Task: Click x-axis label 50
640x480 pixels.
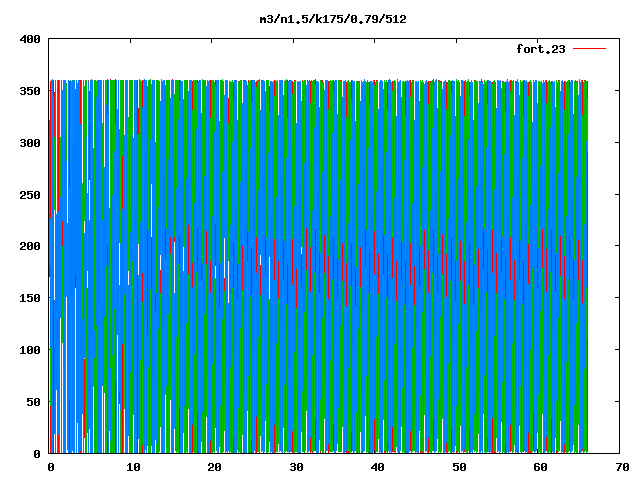Action: coord(459,467)
